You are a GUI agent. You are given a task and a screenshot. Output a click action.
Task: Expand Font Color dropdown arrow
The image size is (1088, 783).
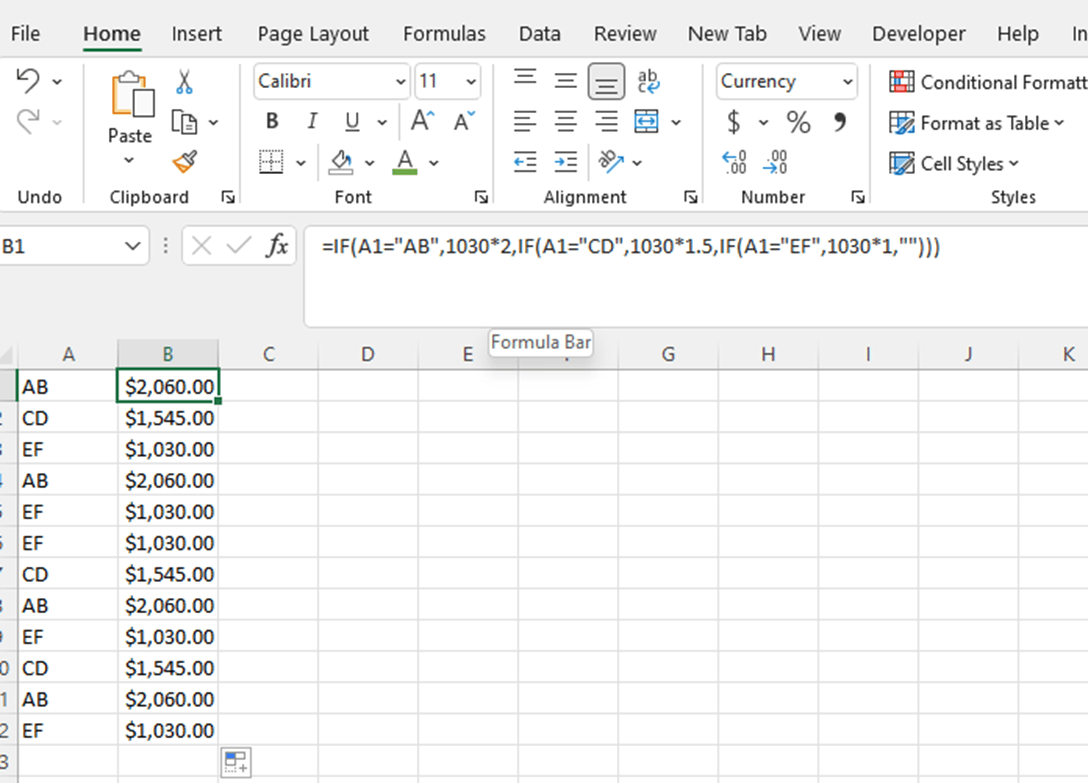tap(434, 163)
